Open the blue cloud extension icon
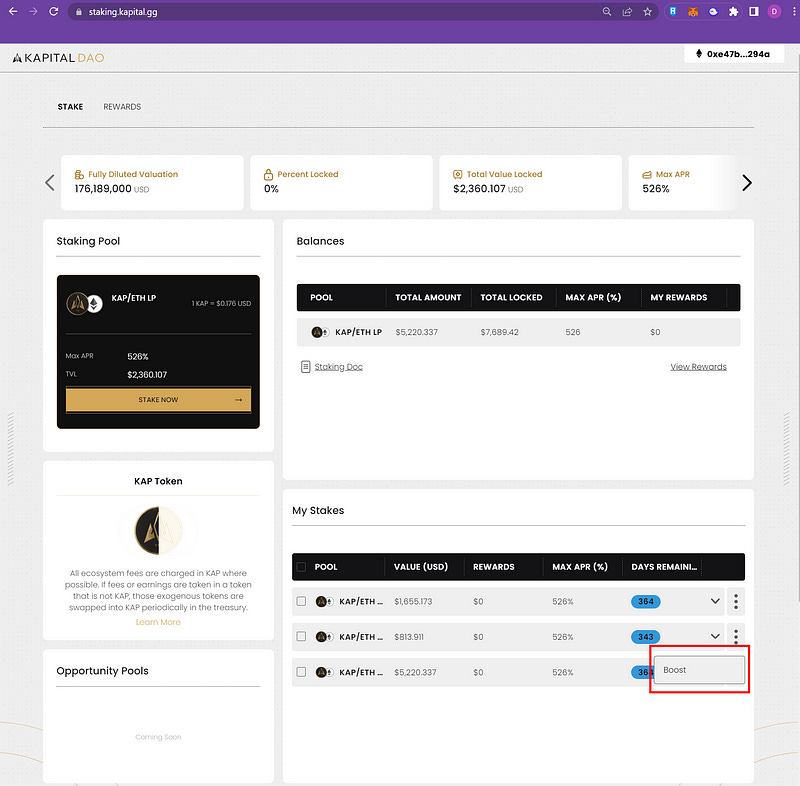800x786 pixels. tap(713, 11)
